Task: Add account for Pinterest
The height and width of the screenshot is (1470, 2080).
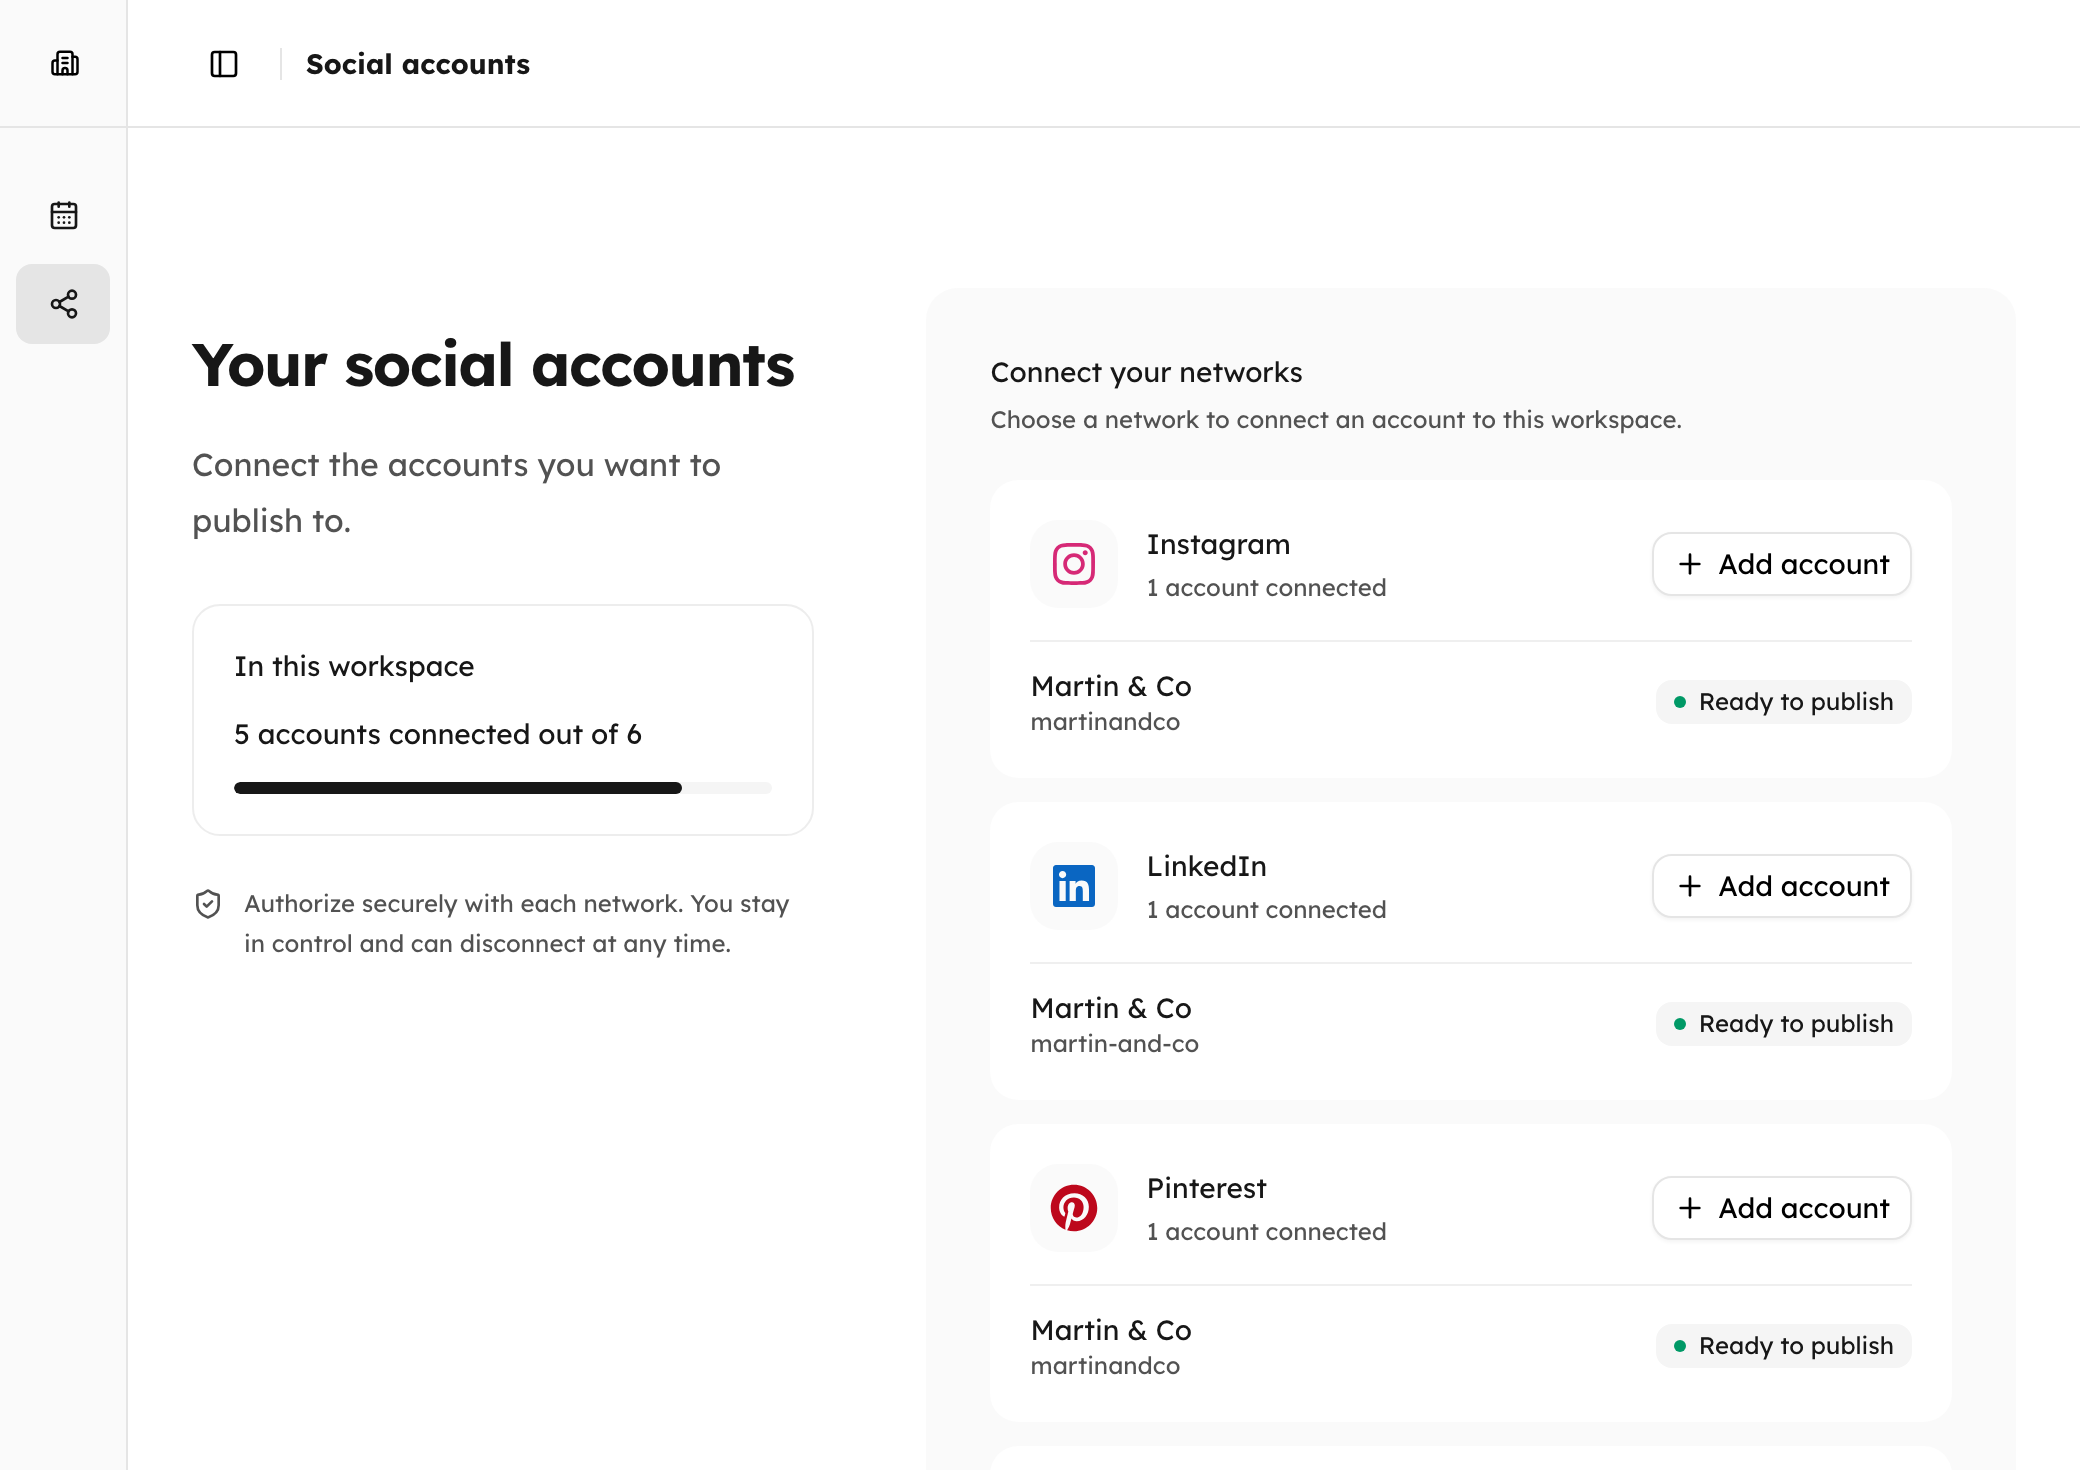Action: 1782,1208
